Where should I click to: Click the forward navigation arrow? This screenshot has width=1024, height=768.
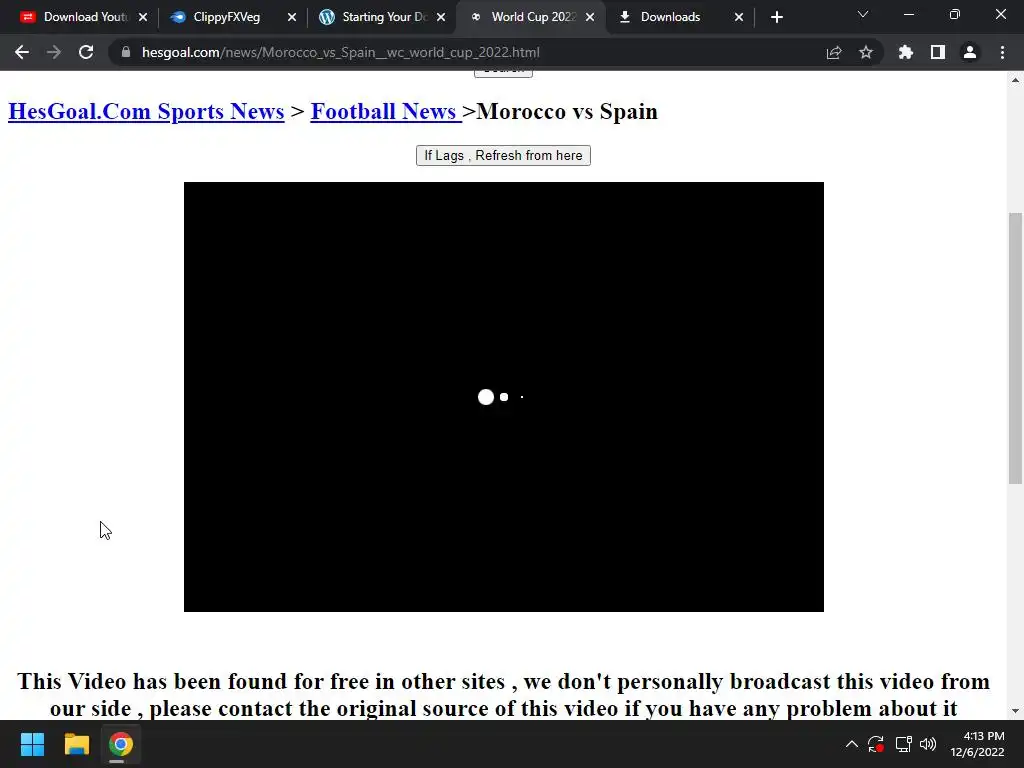pyautogui.click(x=54, y=52)
